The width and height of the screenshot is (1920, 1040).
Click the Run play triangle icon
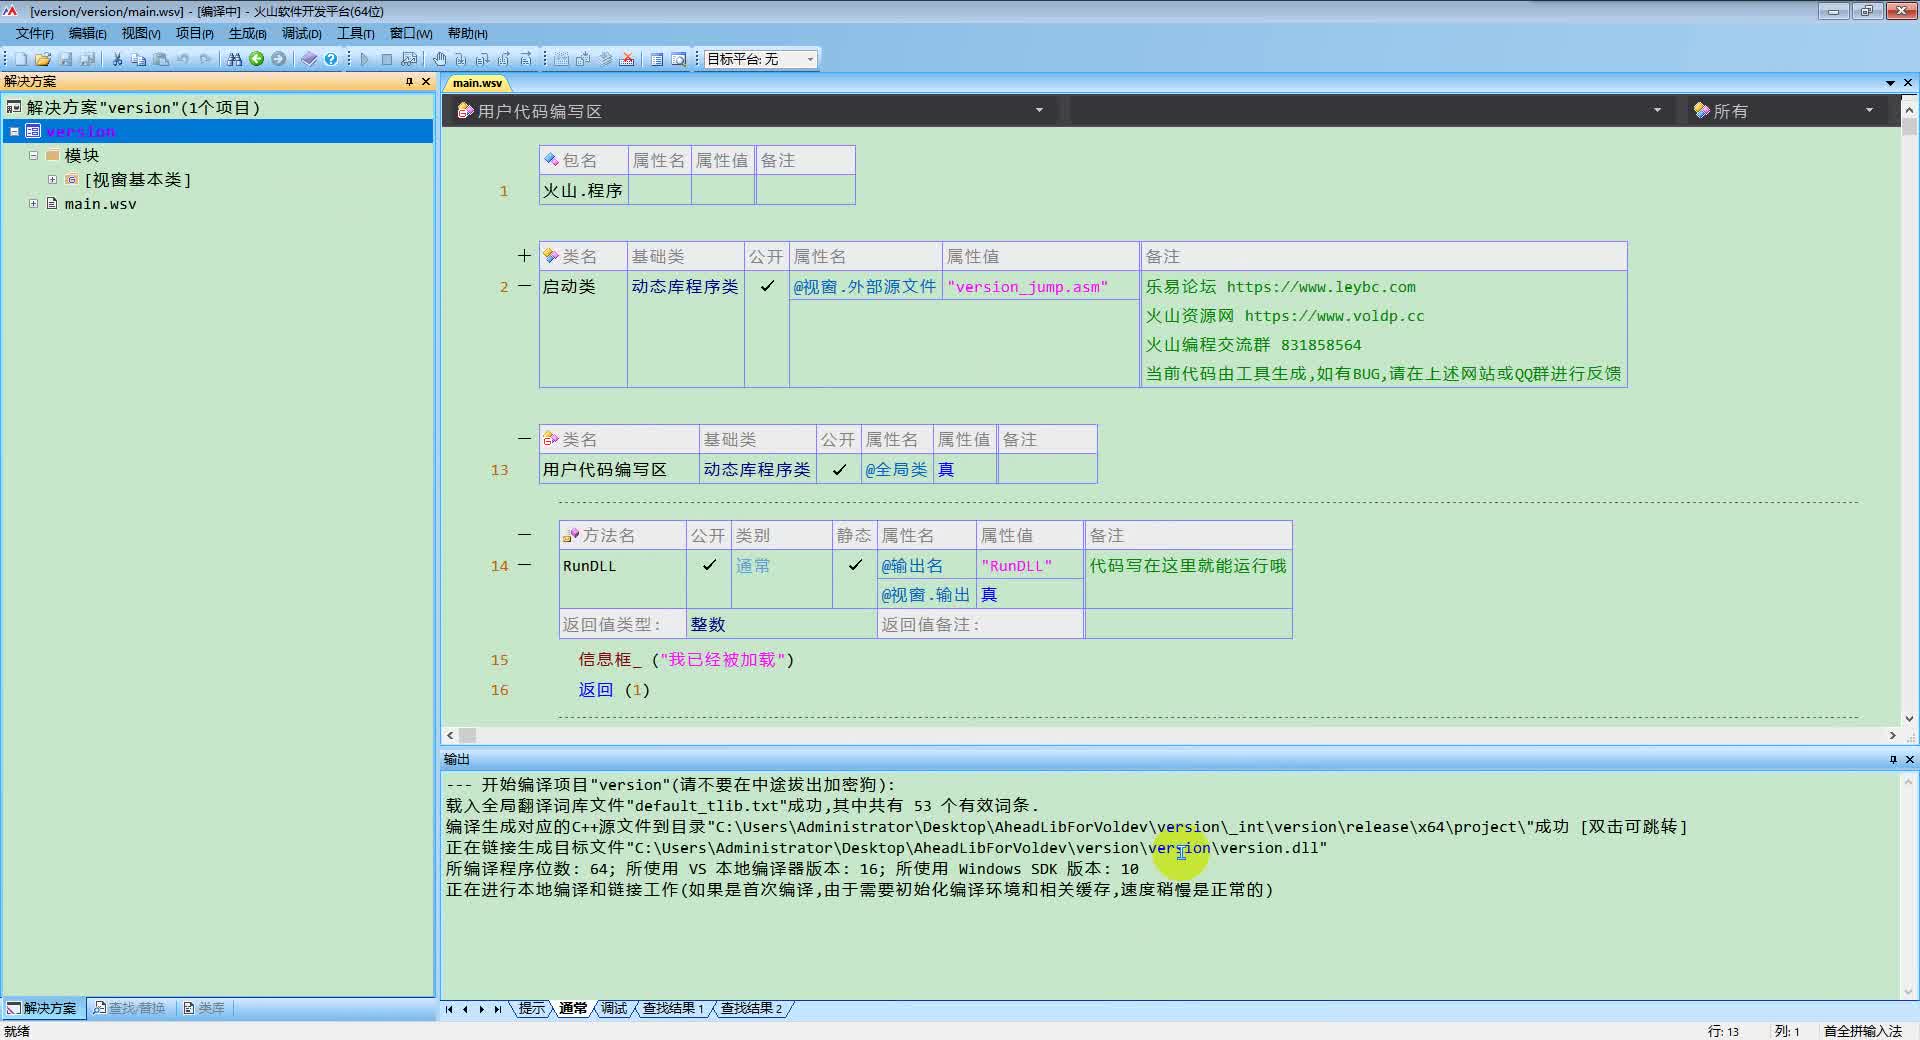[364, 59]
